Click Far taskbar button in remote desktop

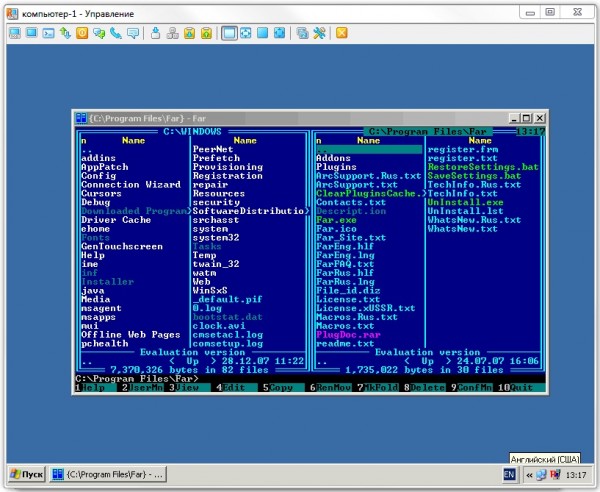108,474
